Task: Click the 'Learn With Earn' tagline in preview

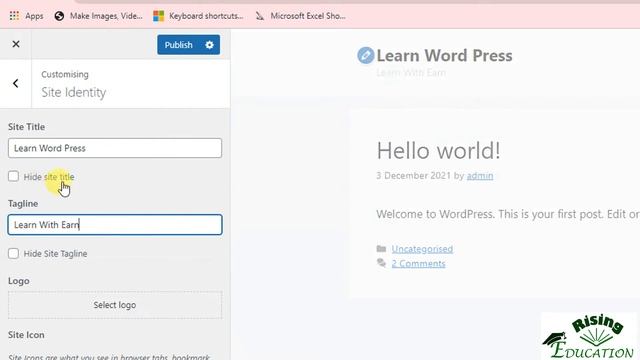Action: click(411, 73)
